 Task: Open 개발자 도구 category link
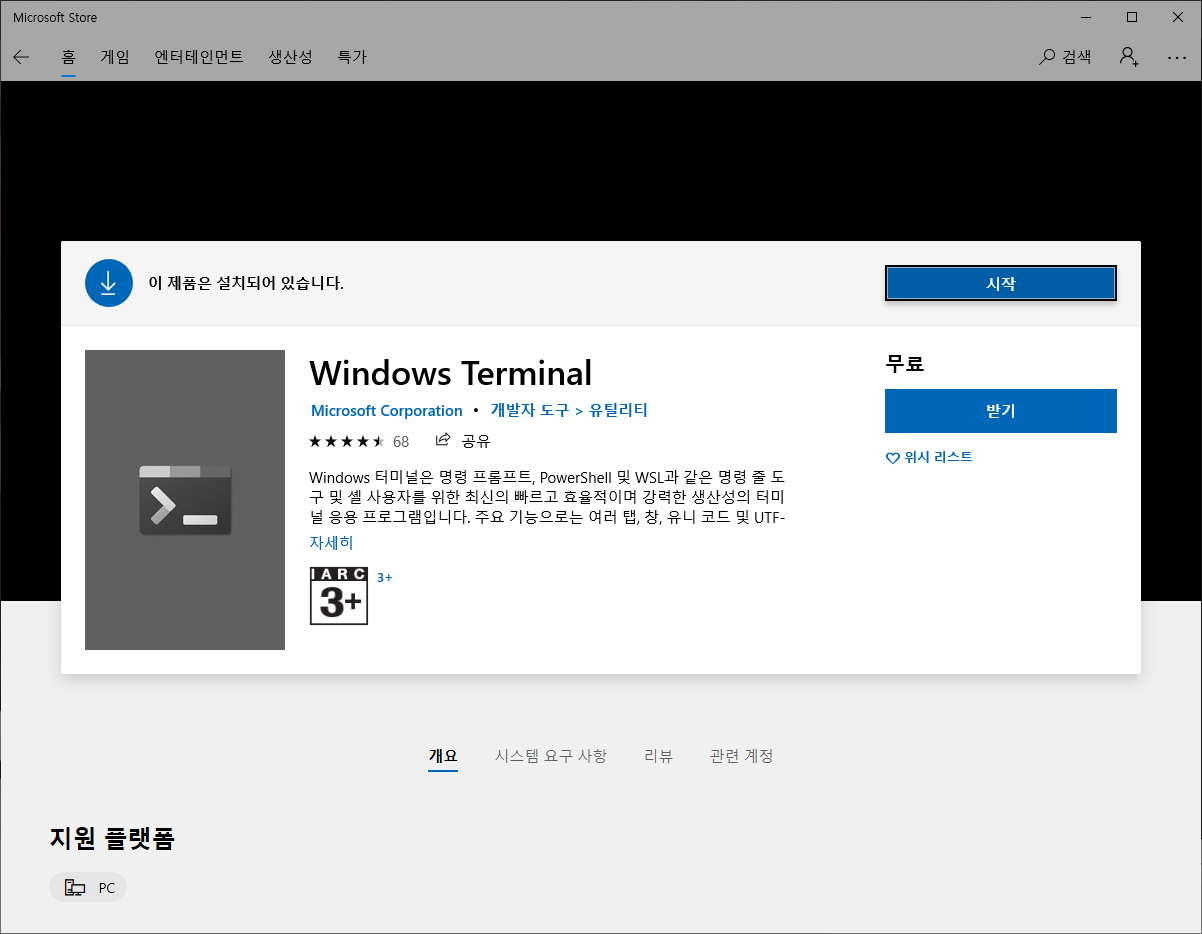(x=530, y=410)
